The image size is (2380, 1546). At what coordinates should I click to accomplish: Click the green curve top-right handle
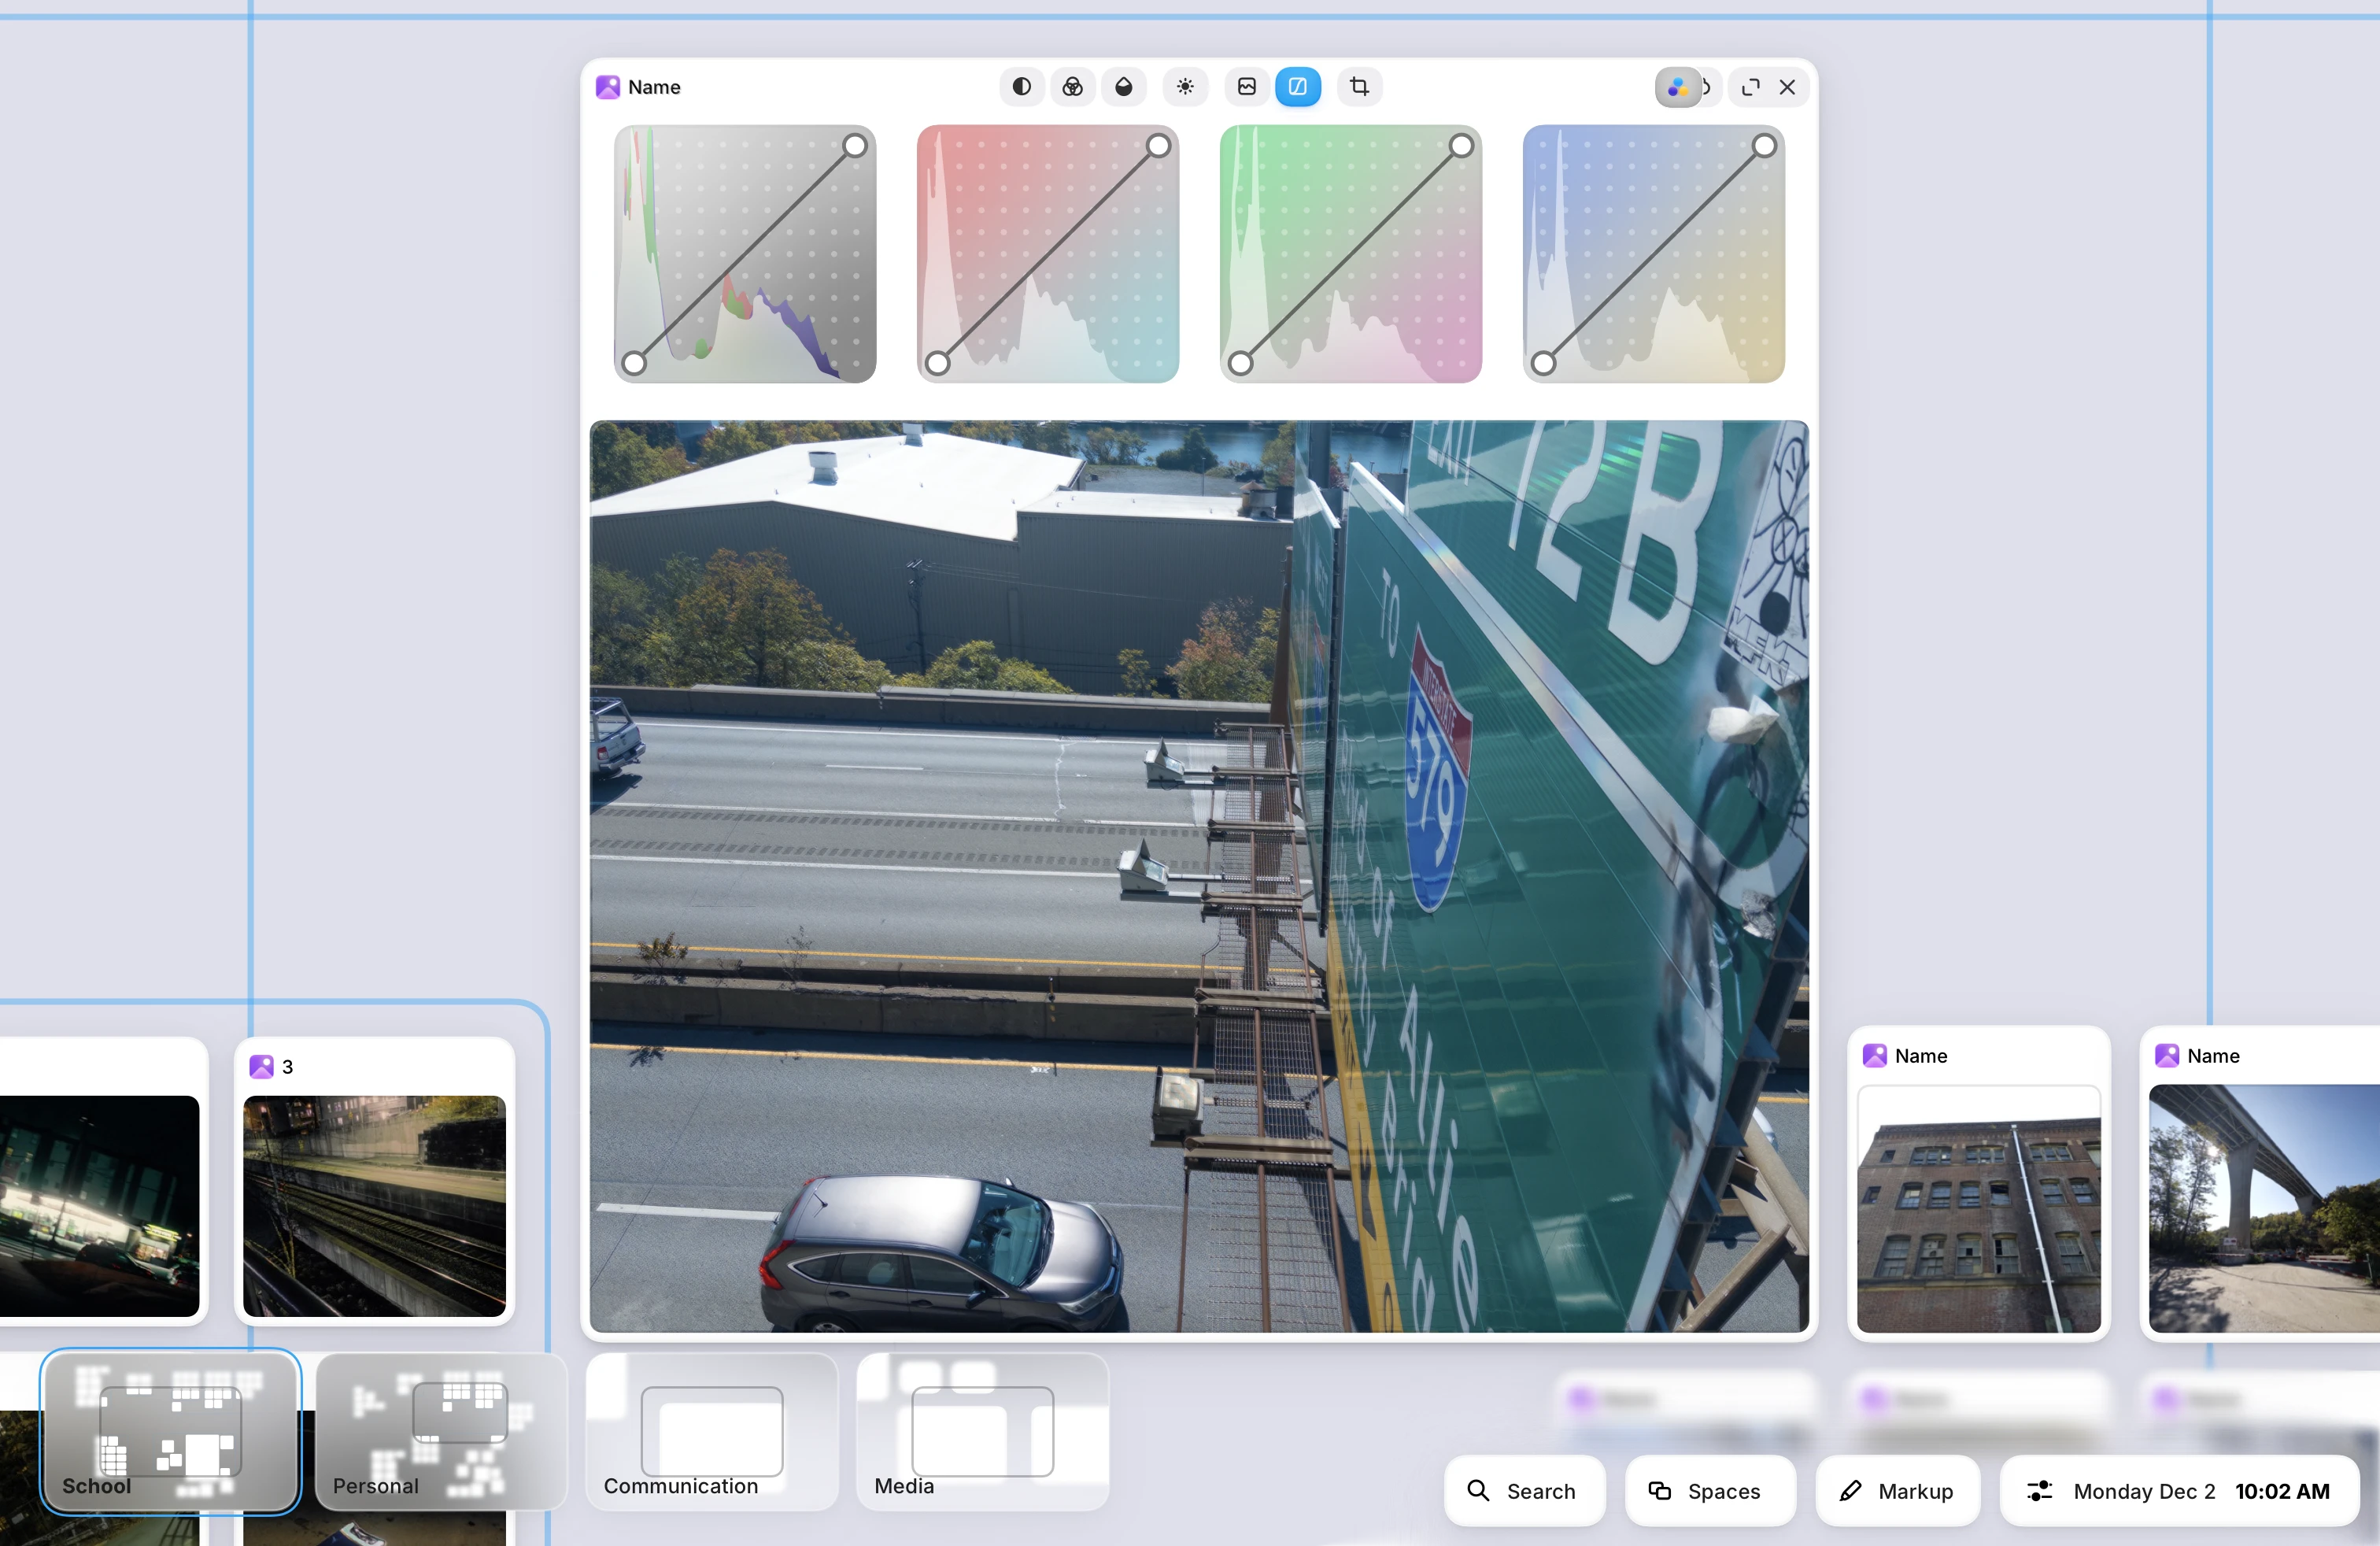1461,146
